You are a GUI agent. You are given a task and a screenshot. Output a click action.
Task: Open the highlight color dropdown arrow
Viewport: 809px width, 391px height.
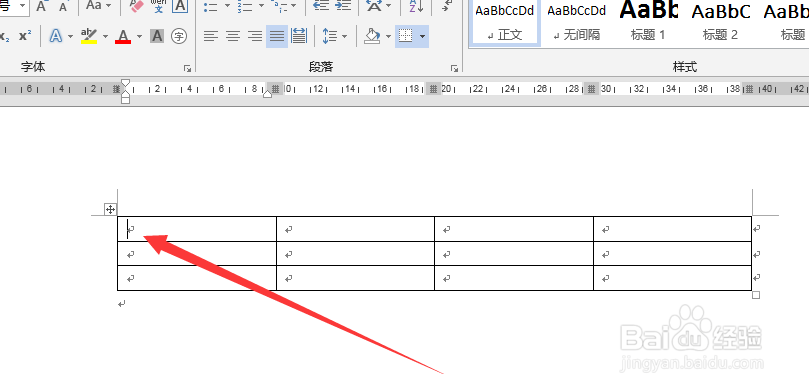pyautogui.click(x=105, y=36)
